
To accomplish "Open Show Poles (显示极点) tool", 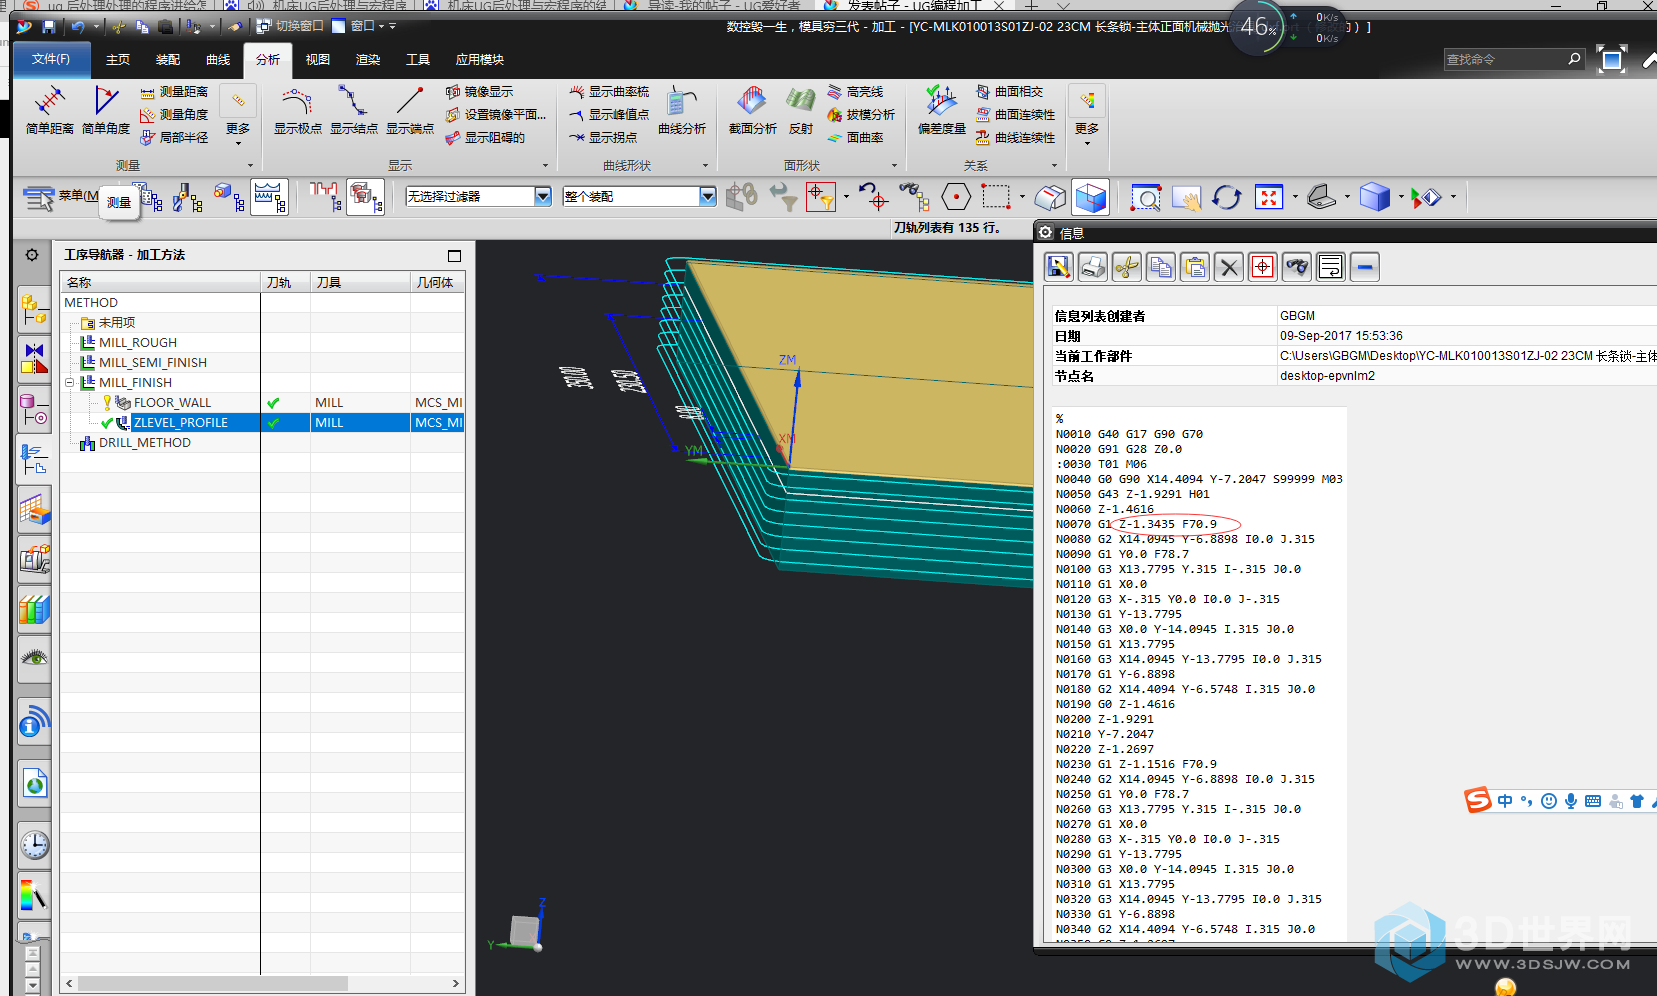I will (298, 111).
